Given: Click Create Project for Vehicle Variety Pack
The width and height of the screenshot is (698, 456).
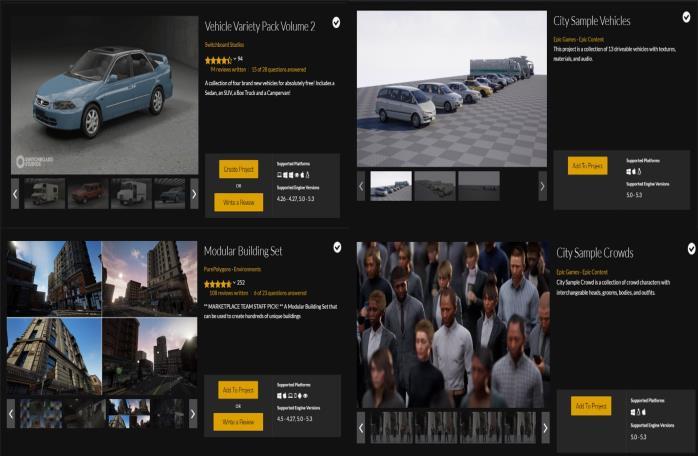Looking at the screenshot, I should tap(239, 169).
